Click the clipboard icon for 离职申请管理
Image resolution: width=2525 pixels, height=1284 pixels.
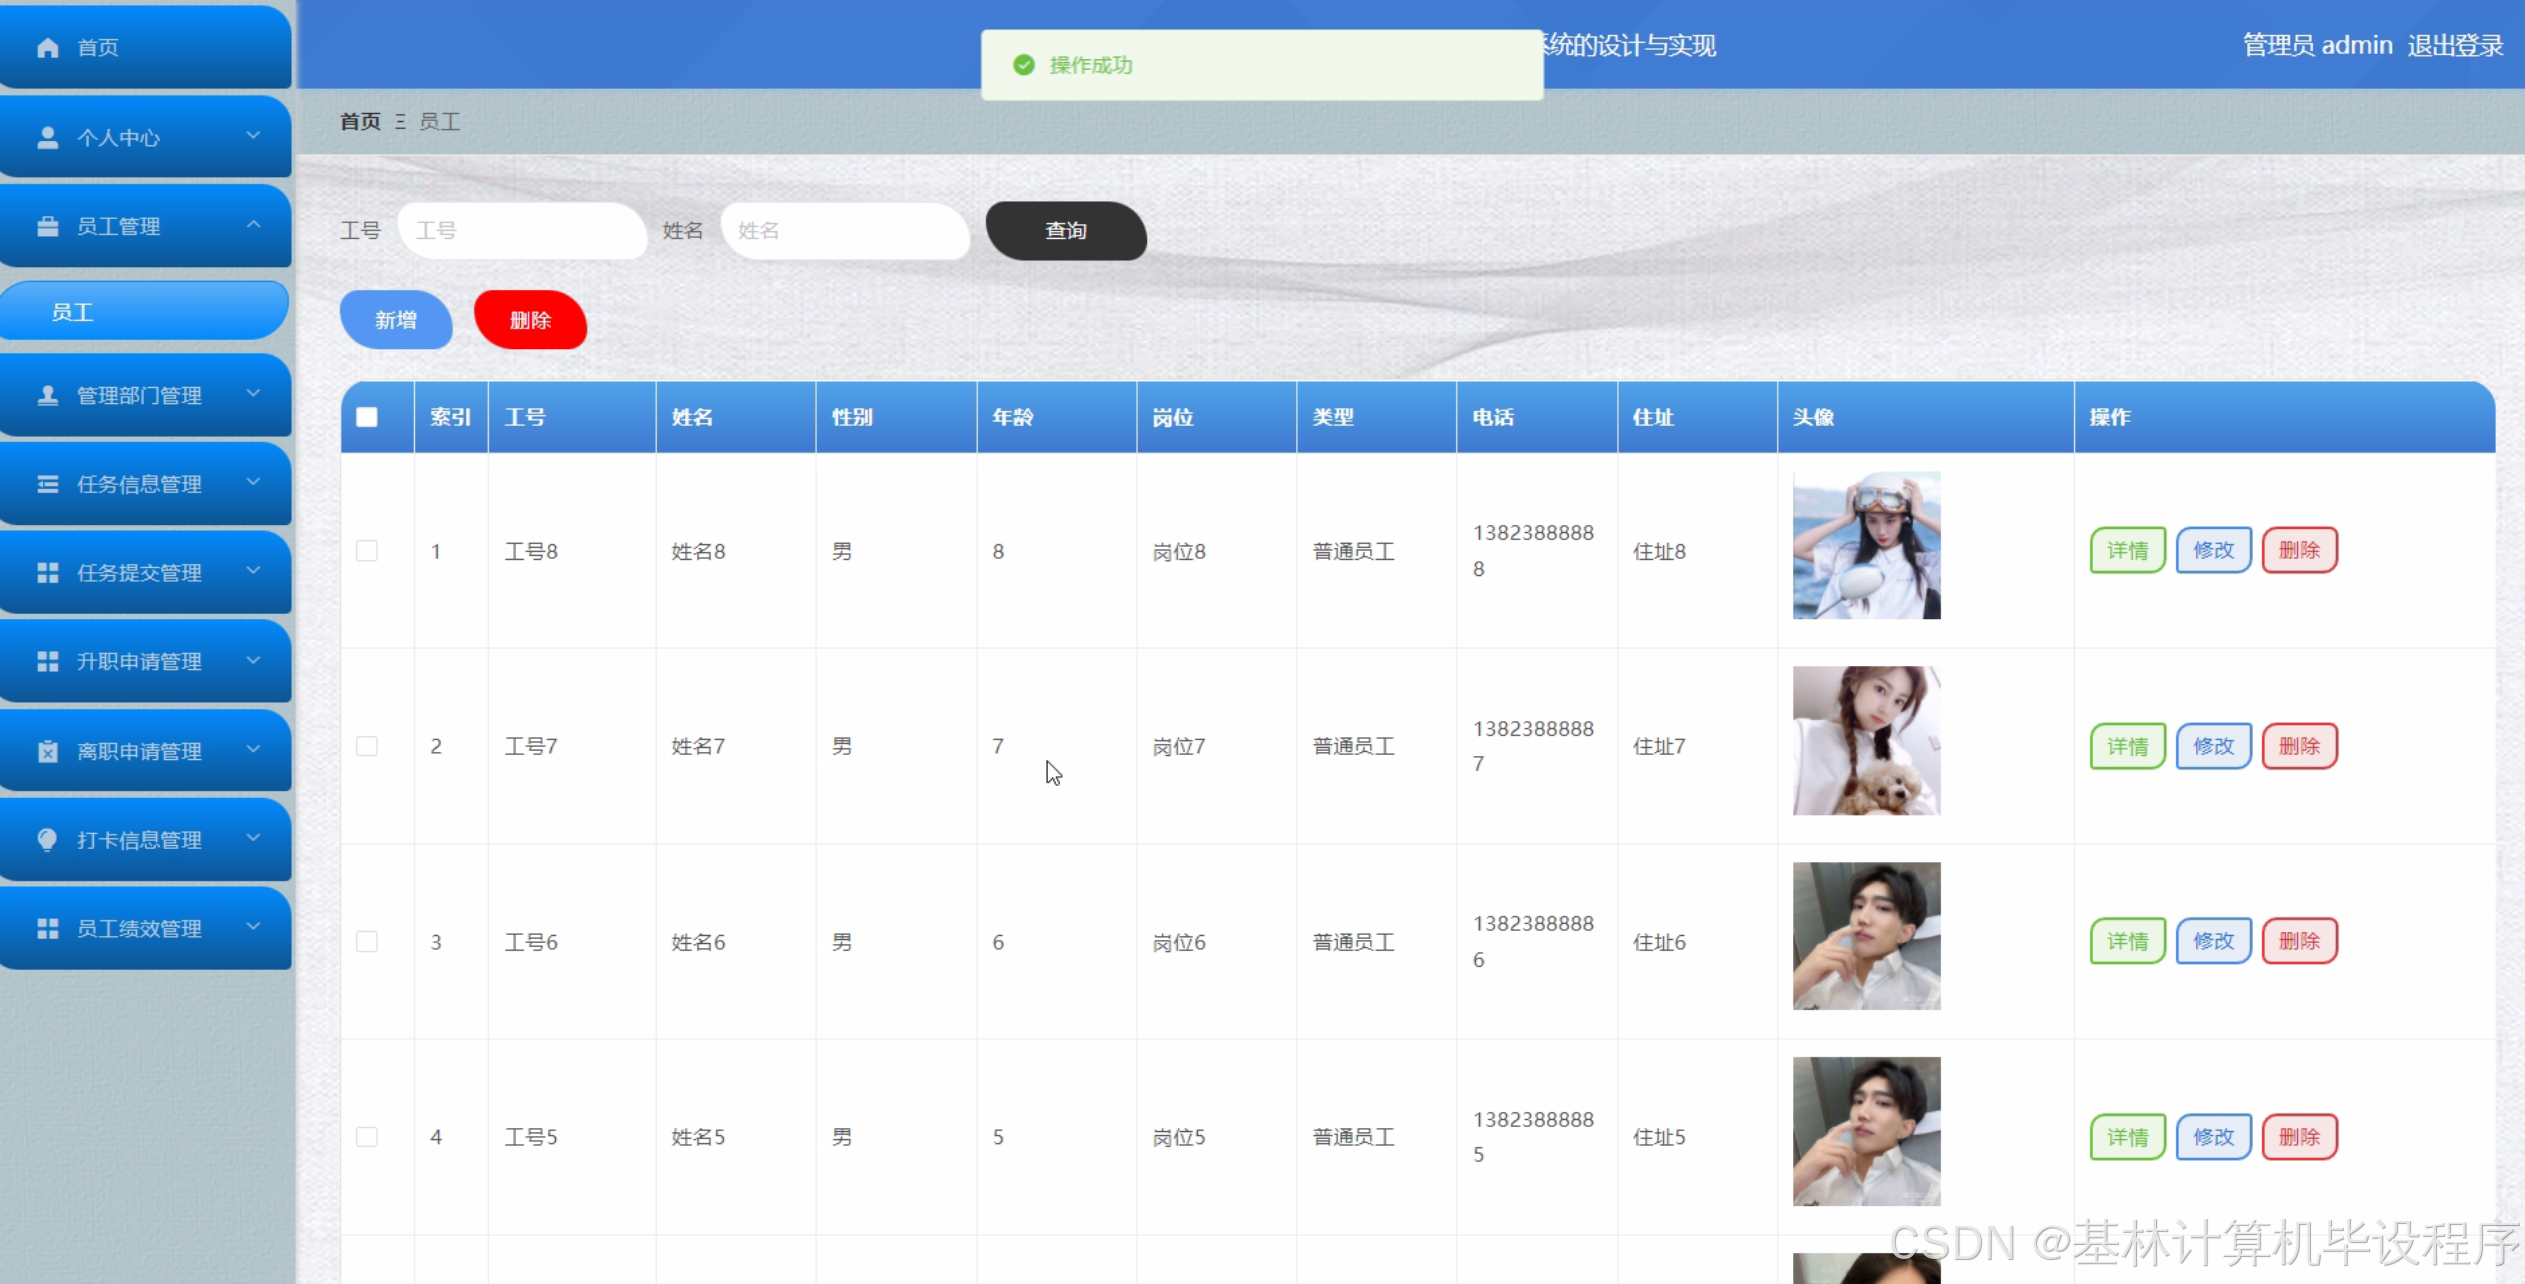tap(47, 751)
